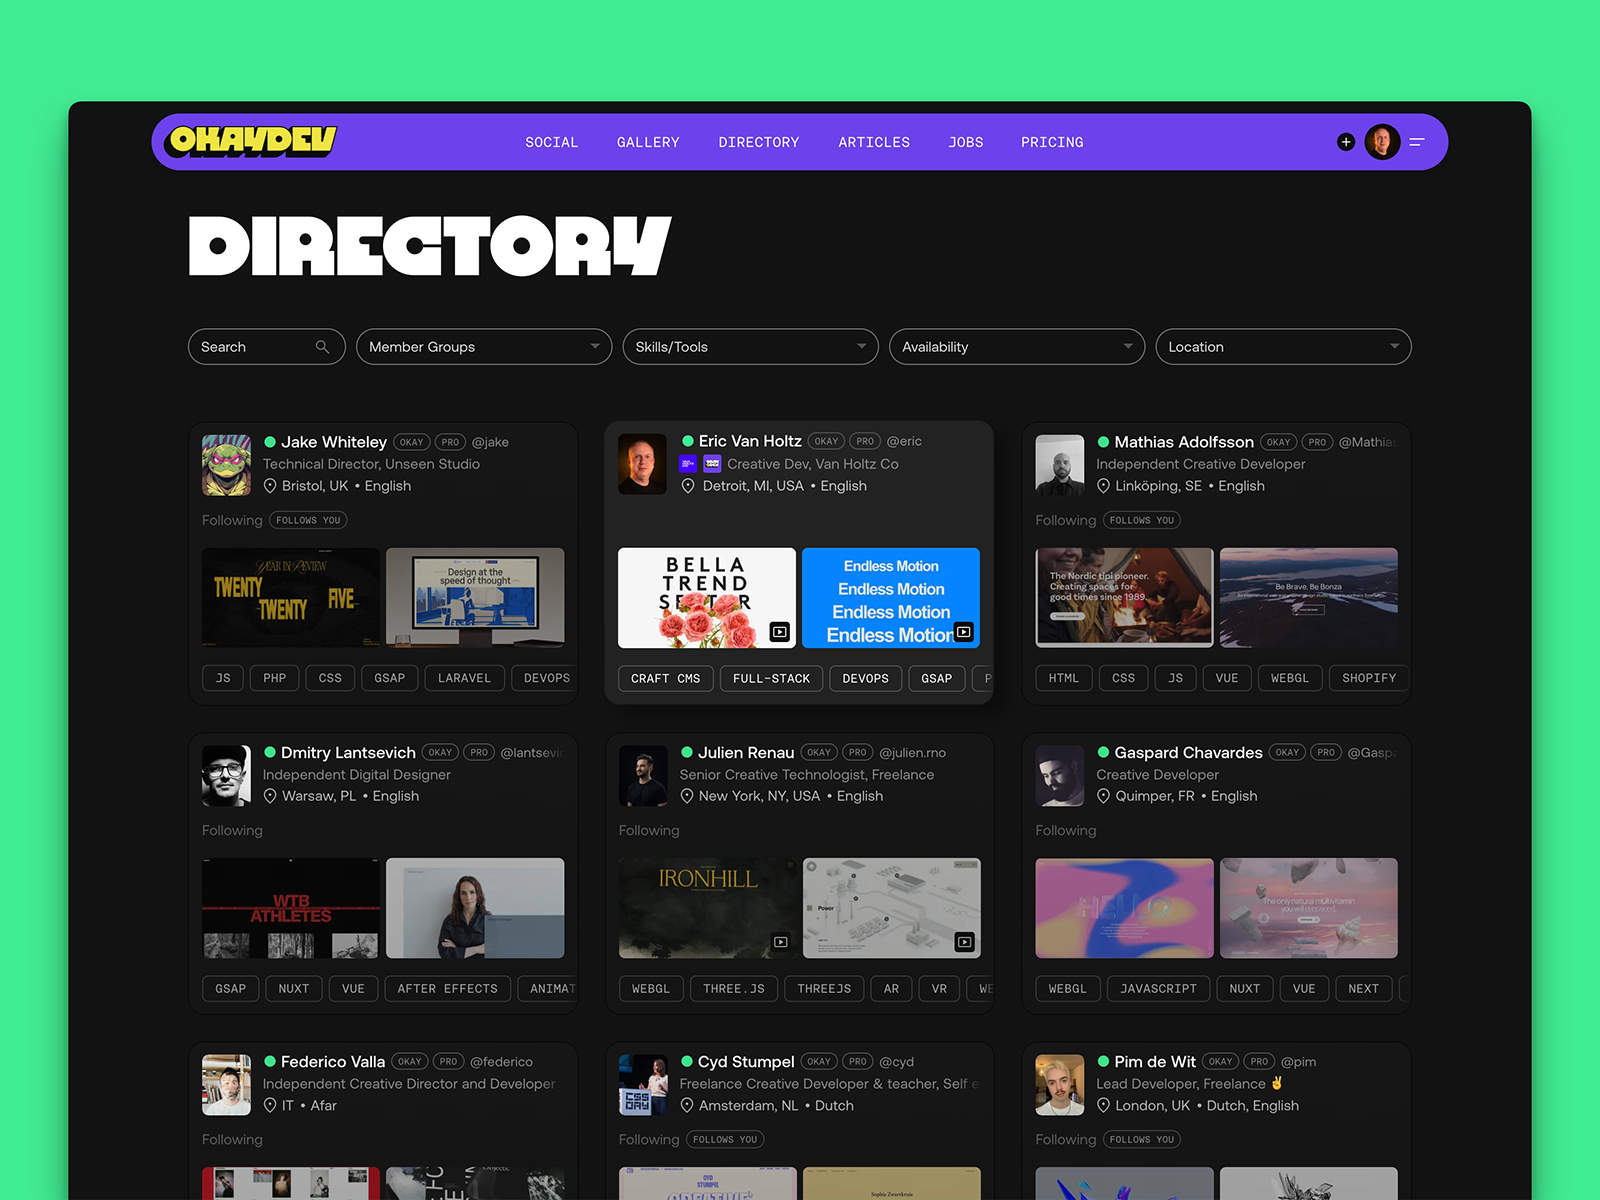Open the WTB Athletes thumbnail
This screenshot has height=1200, width=1600.
coord(291,908)
